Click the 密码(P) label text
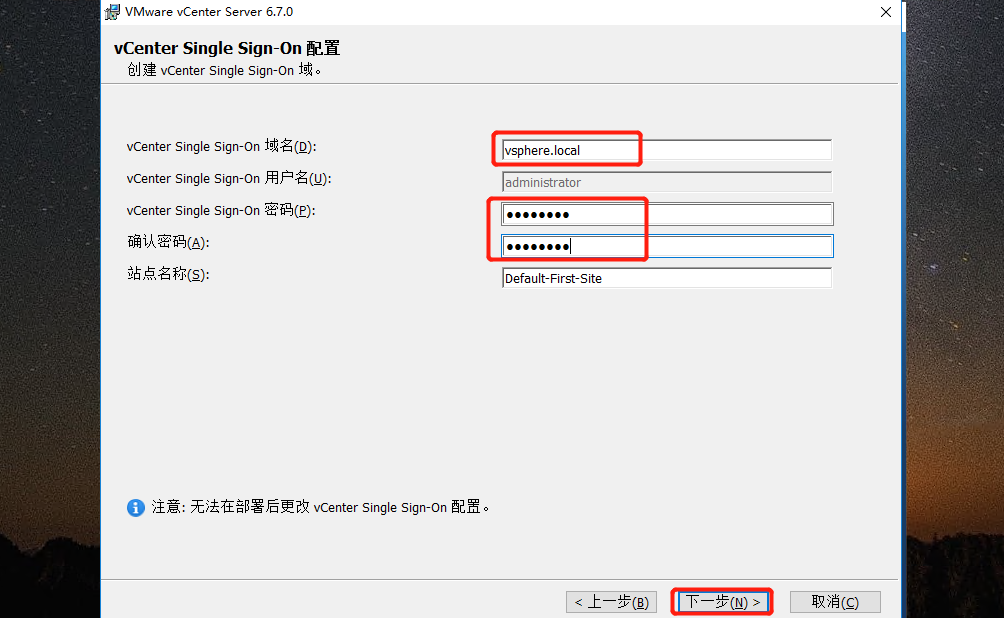 pos(221,210)
